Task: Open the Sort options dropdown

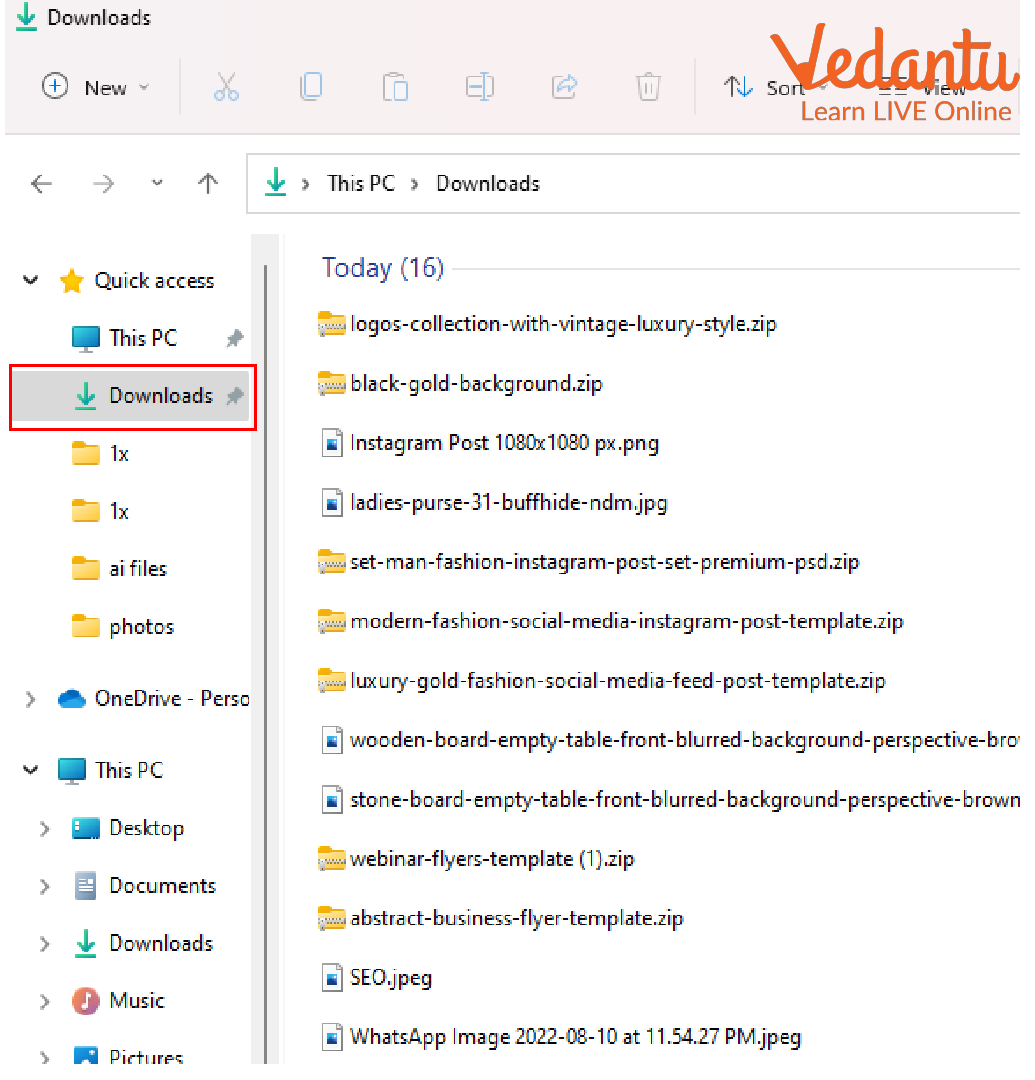Action: (x=772, y=88)
